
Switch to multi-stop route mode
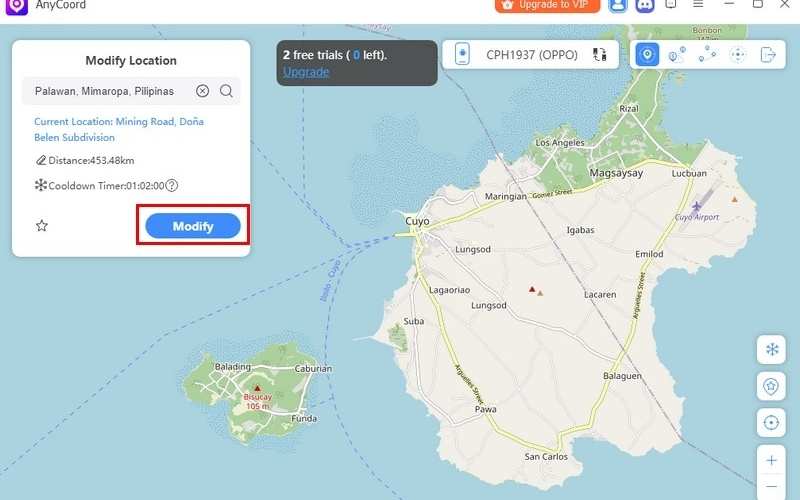(x=707, y=55)
